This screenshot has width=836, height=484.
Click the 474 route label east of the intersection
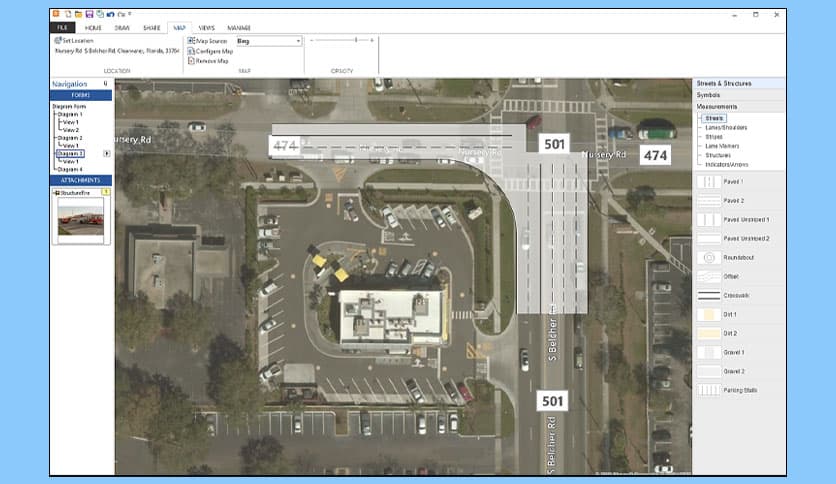(x=655, y=156)
